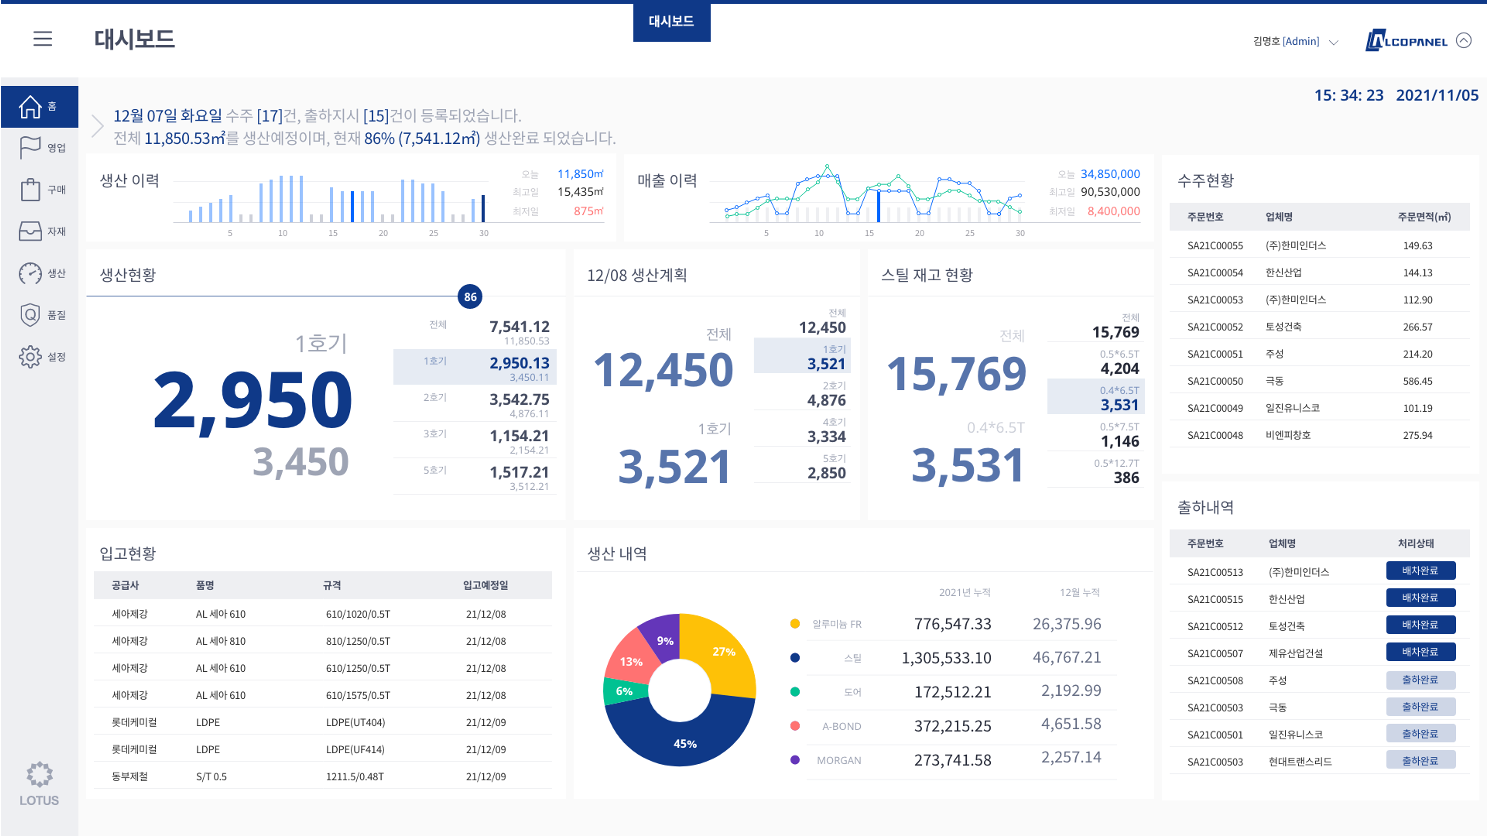Select 1호기 row in 생산현황 list

click(x=475, y=367)
